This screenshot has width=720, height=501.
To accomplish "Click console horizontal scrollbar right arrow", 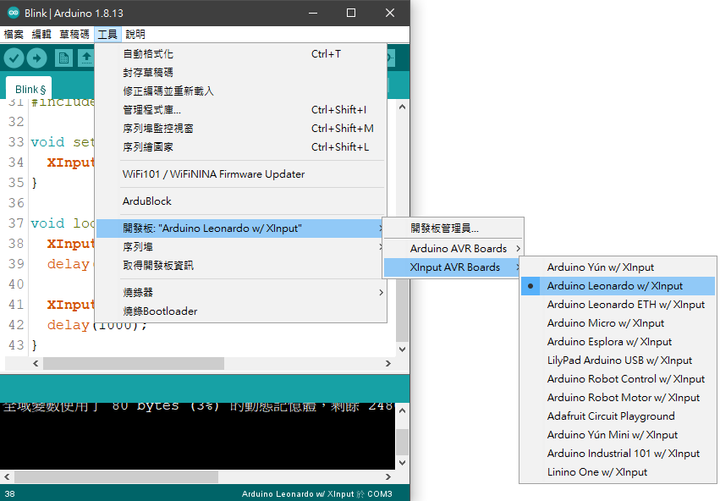I will [x=388, y=477].
